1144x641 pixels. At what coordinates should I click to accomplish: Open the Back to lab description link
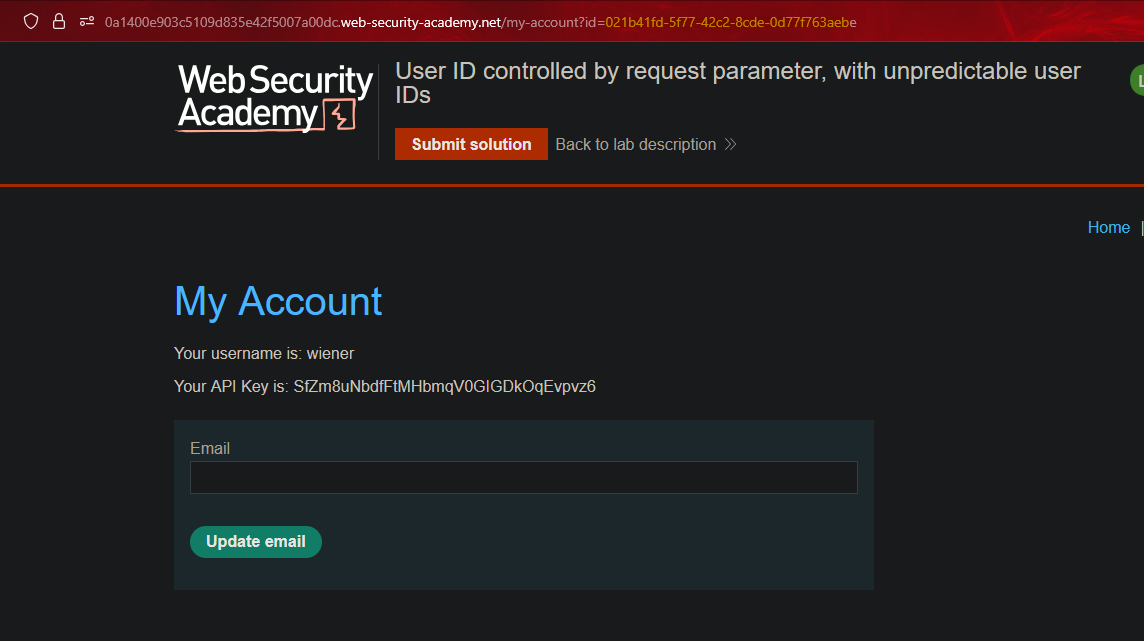pos(635,144)
